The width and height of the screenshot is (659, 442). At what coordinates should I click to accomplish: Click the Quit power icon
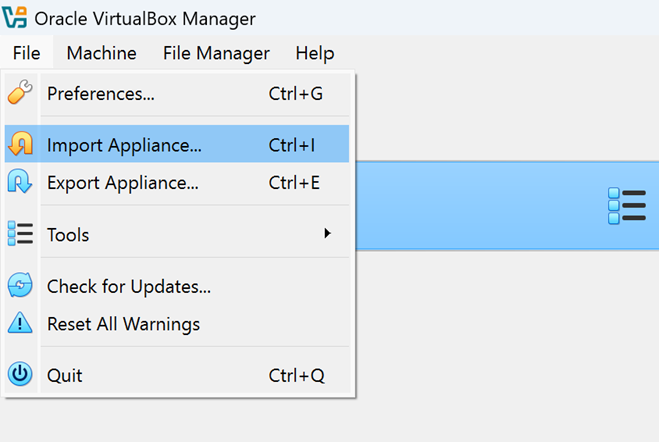pos(20,375)
